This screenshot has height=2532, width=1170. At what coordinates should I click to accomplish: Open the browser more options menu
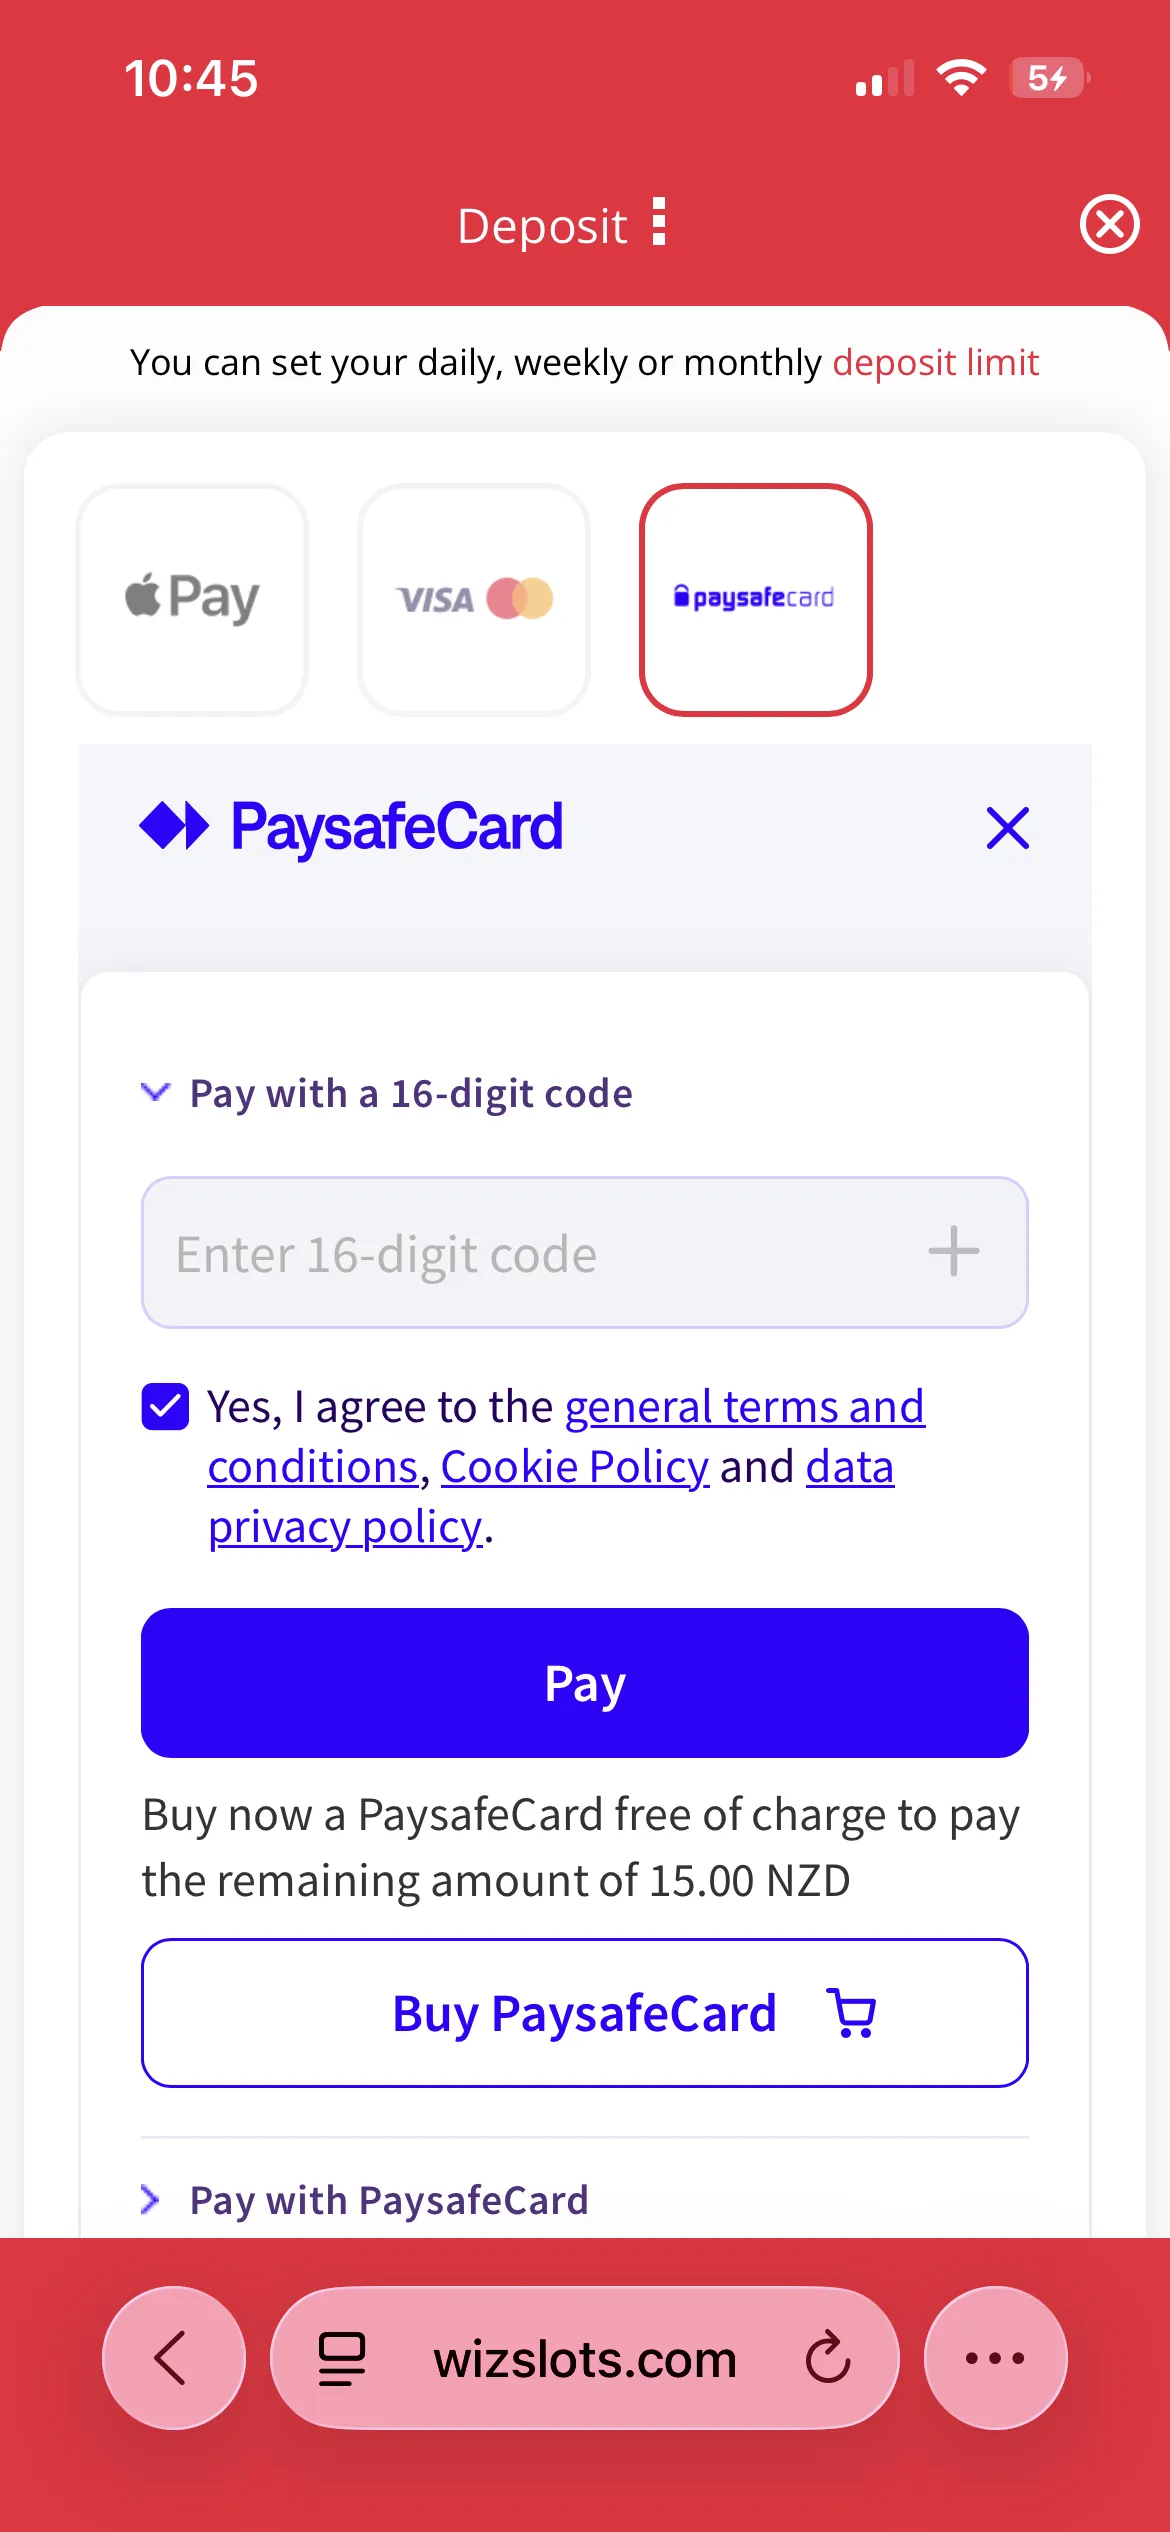pyautogui.click(x=995, y=2358)
